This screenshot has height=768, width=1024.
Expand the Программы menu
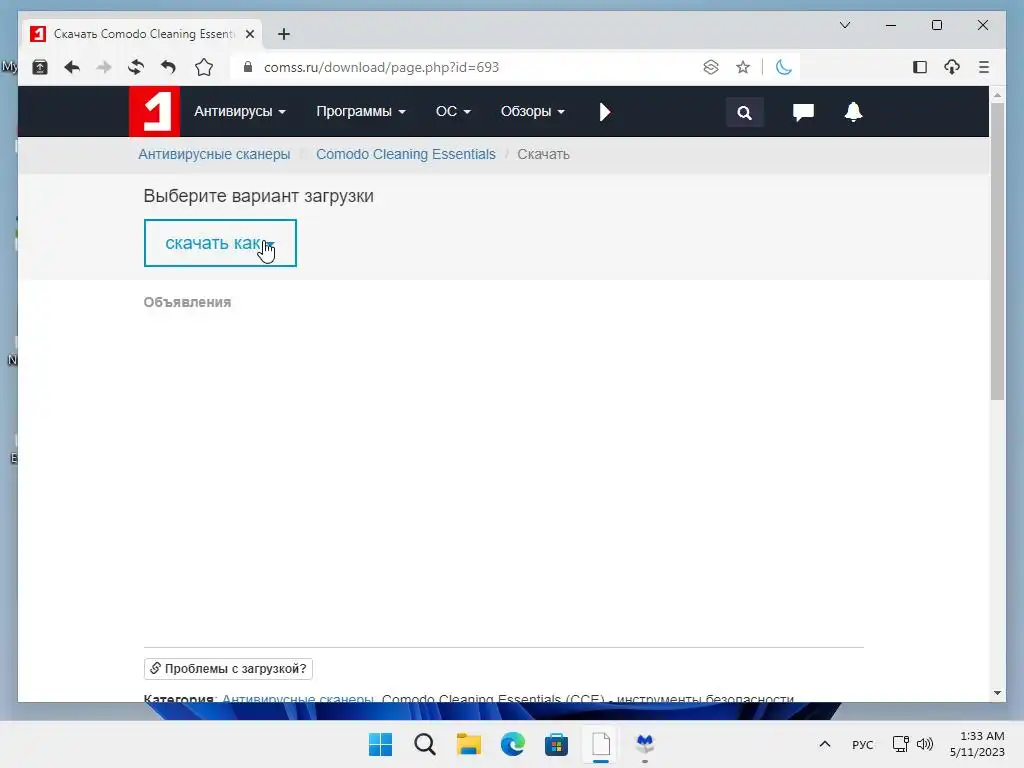click(x=360, y=112)
